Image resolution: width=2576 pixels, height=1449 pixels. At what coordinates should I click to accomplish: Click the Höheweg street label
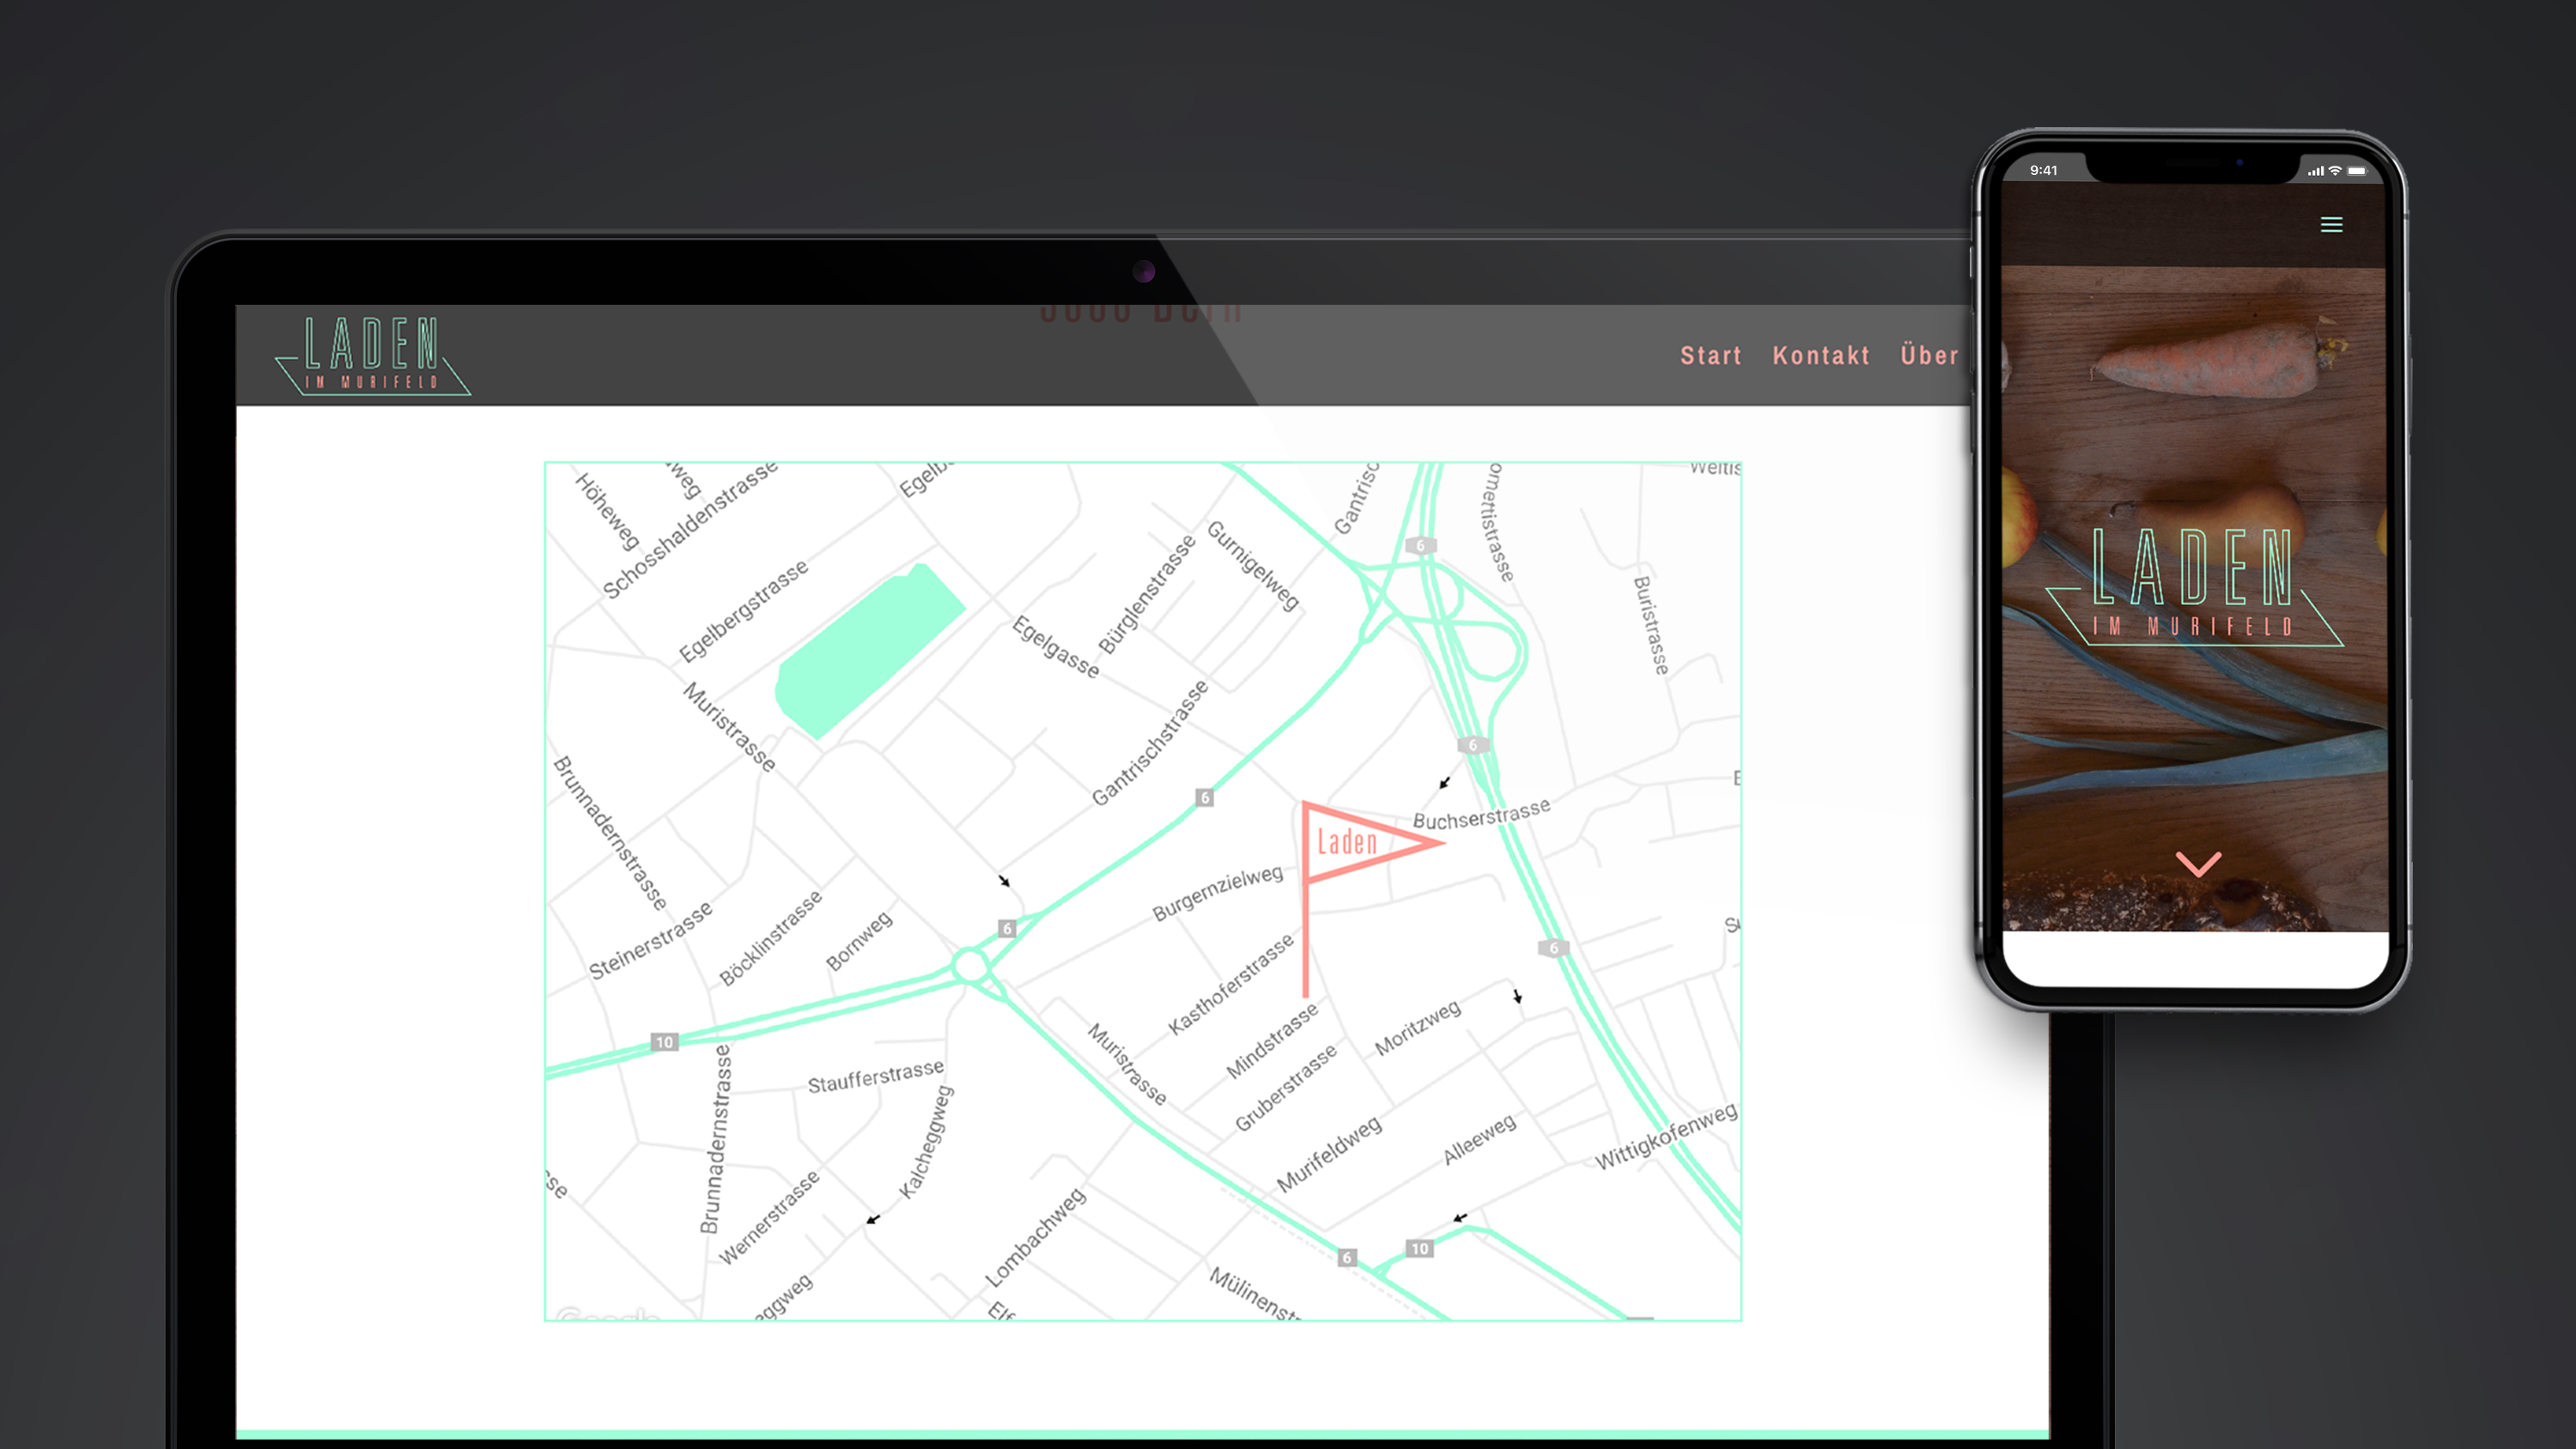[607, 512]
